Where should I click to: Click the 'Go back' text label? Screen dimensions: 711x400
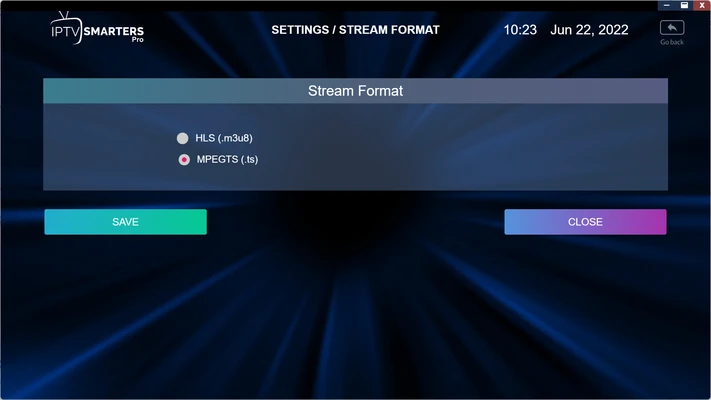click(x=672, y=42)
